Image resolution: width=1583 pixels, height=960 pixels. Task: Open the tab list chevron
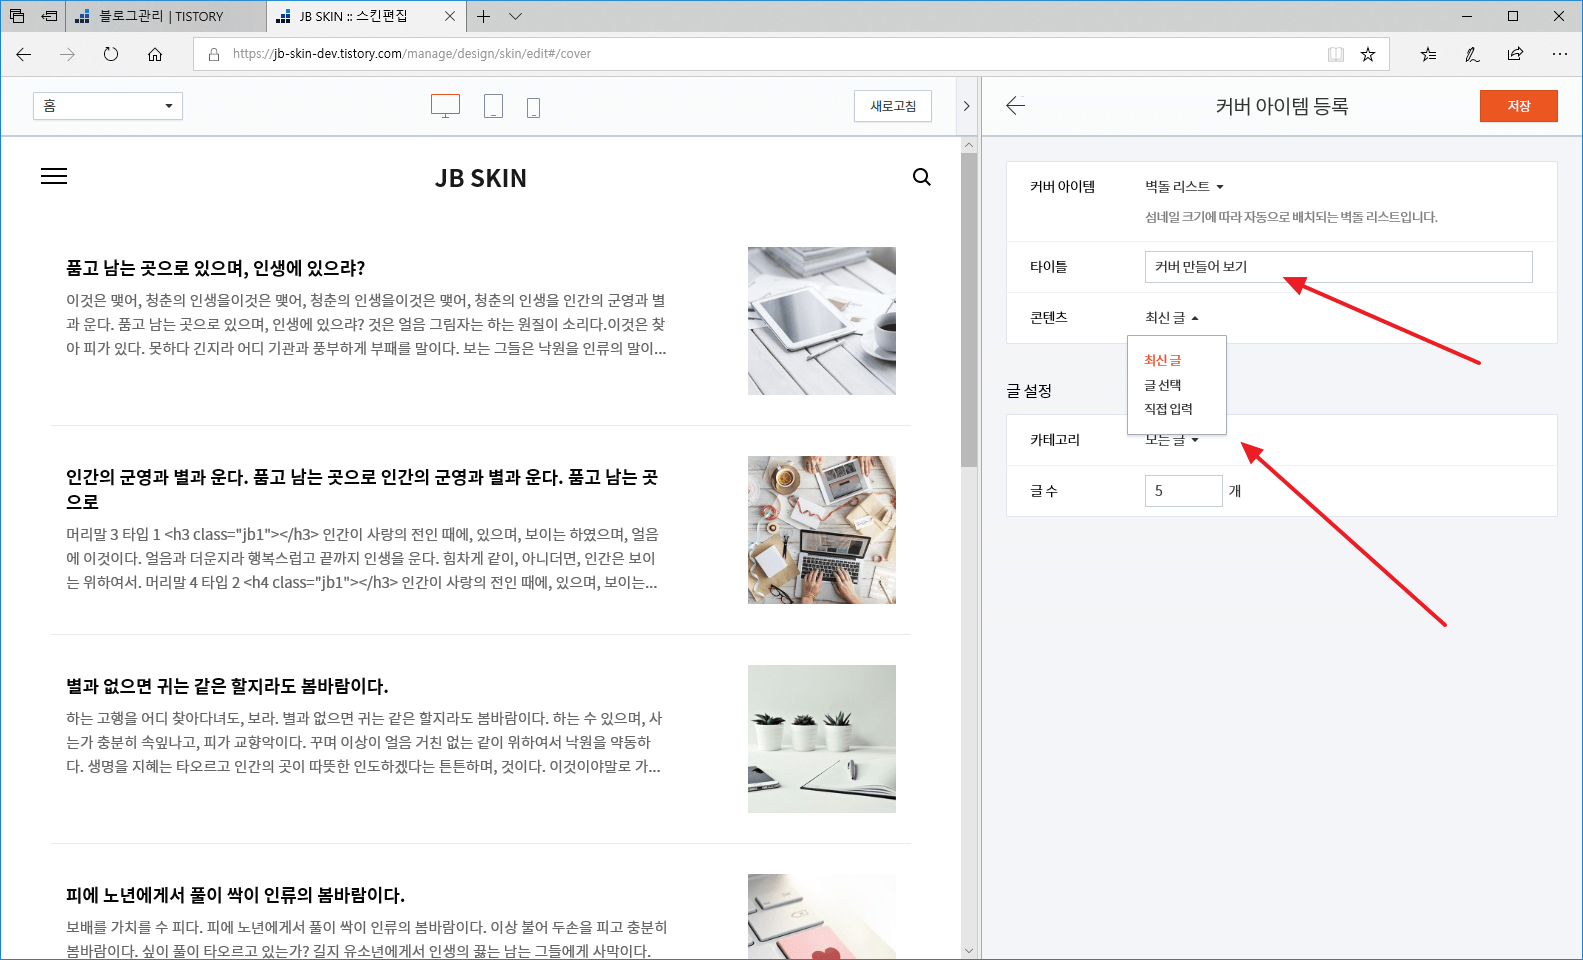[515, 16]
